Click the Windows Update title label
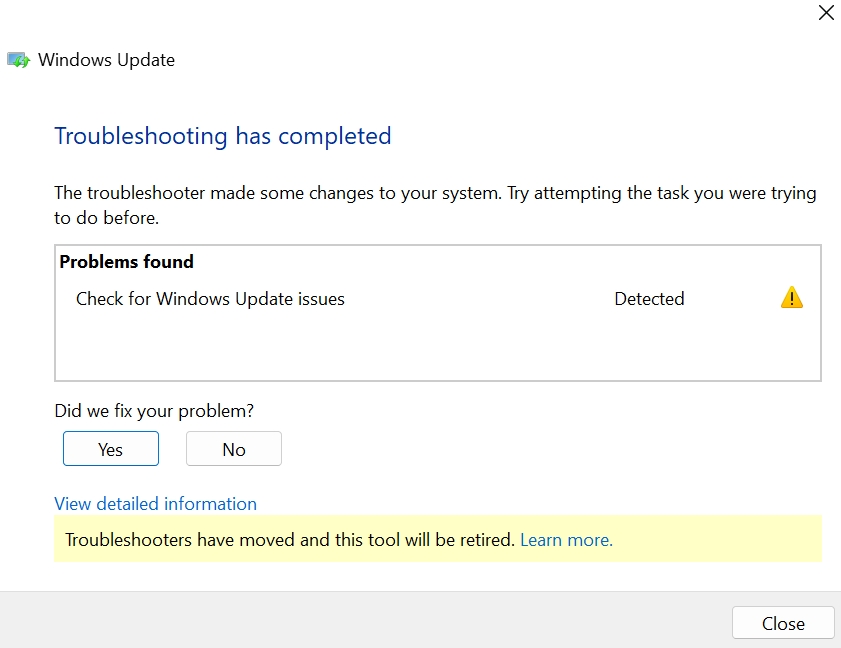 pos(105,60)
